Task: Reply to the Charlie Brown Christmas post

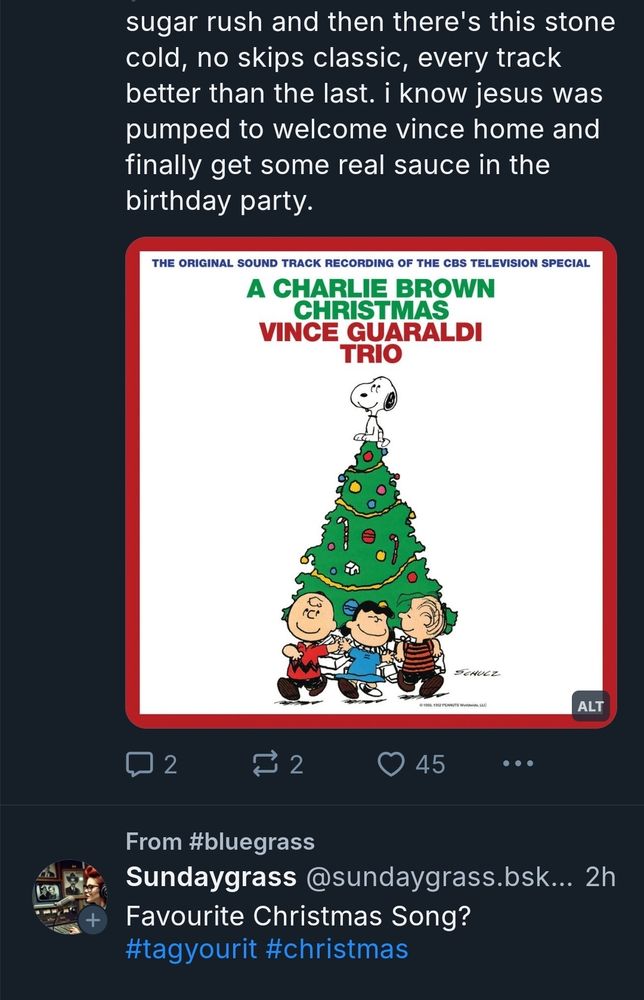Action: click(137, 765)
